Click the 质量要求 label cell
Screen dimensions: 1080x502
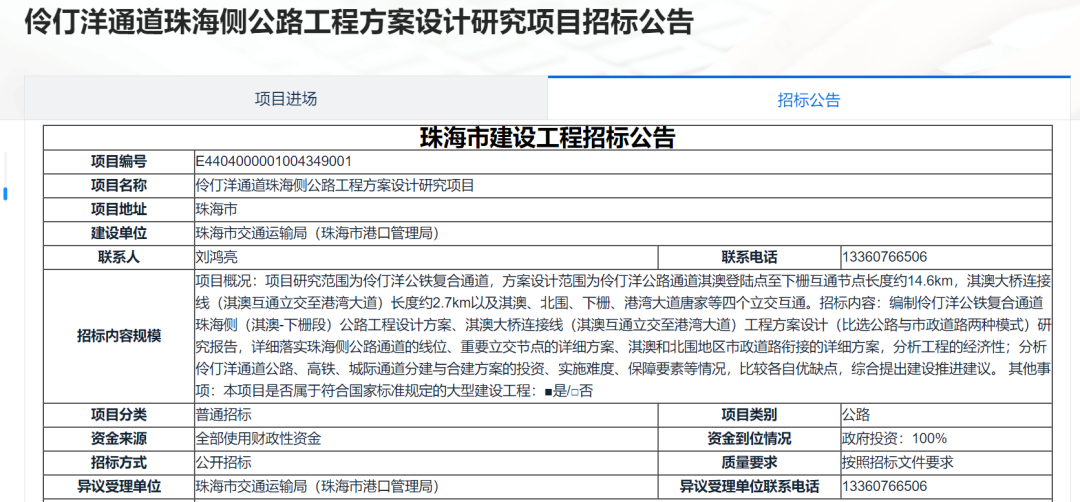pyautogui.click(x=749, y=463)
